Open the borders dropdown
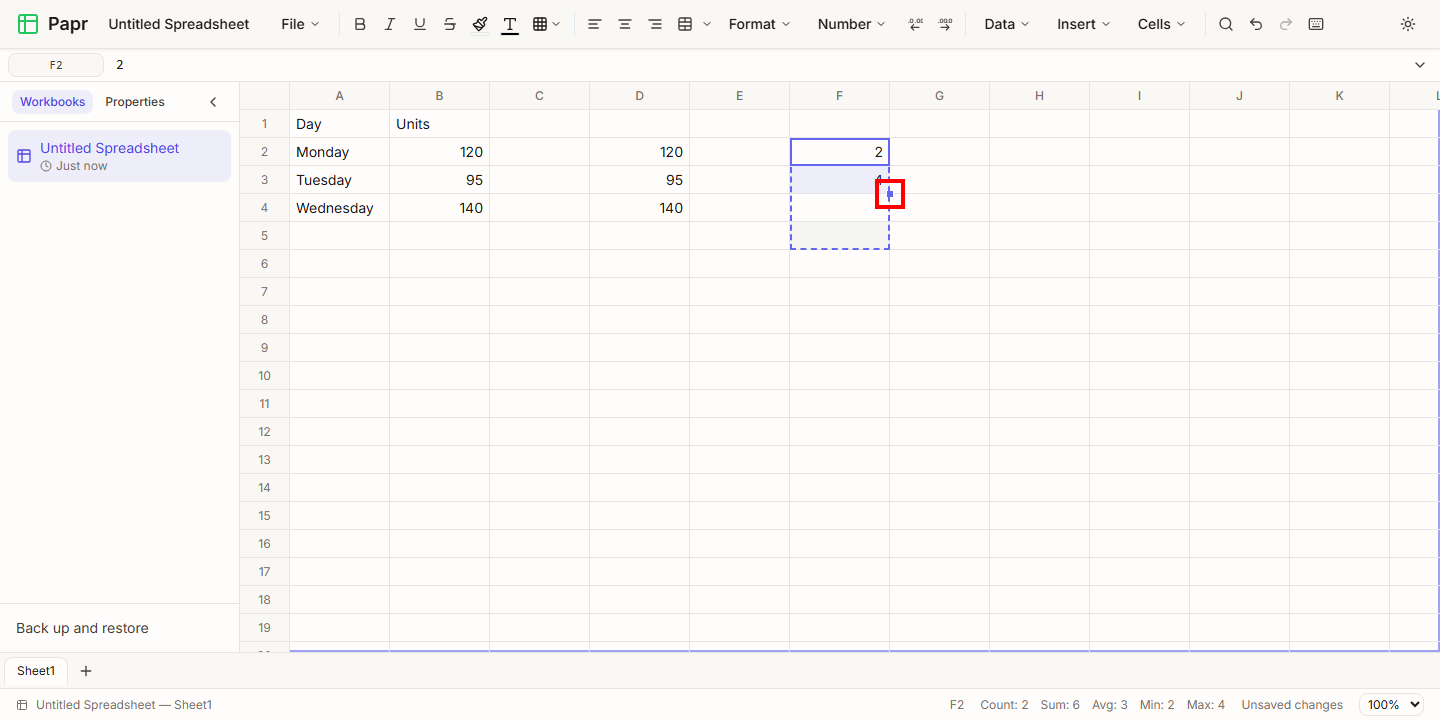 [x=546, y=24]
